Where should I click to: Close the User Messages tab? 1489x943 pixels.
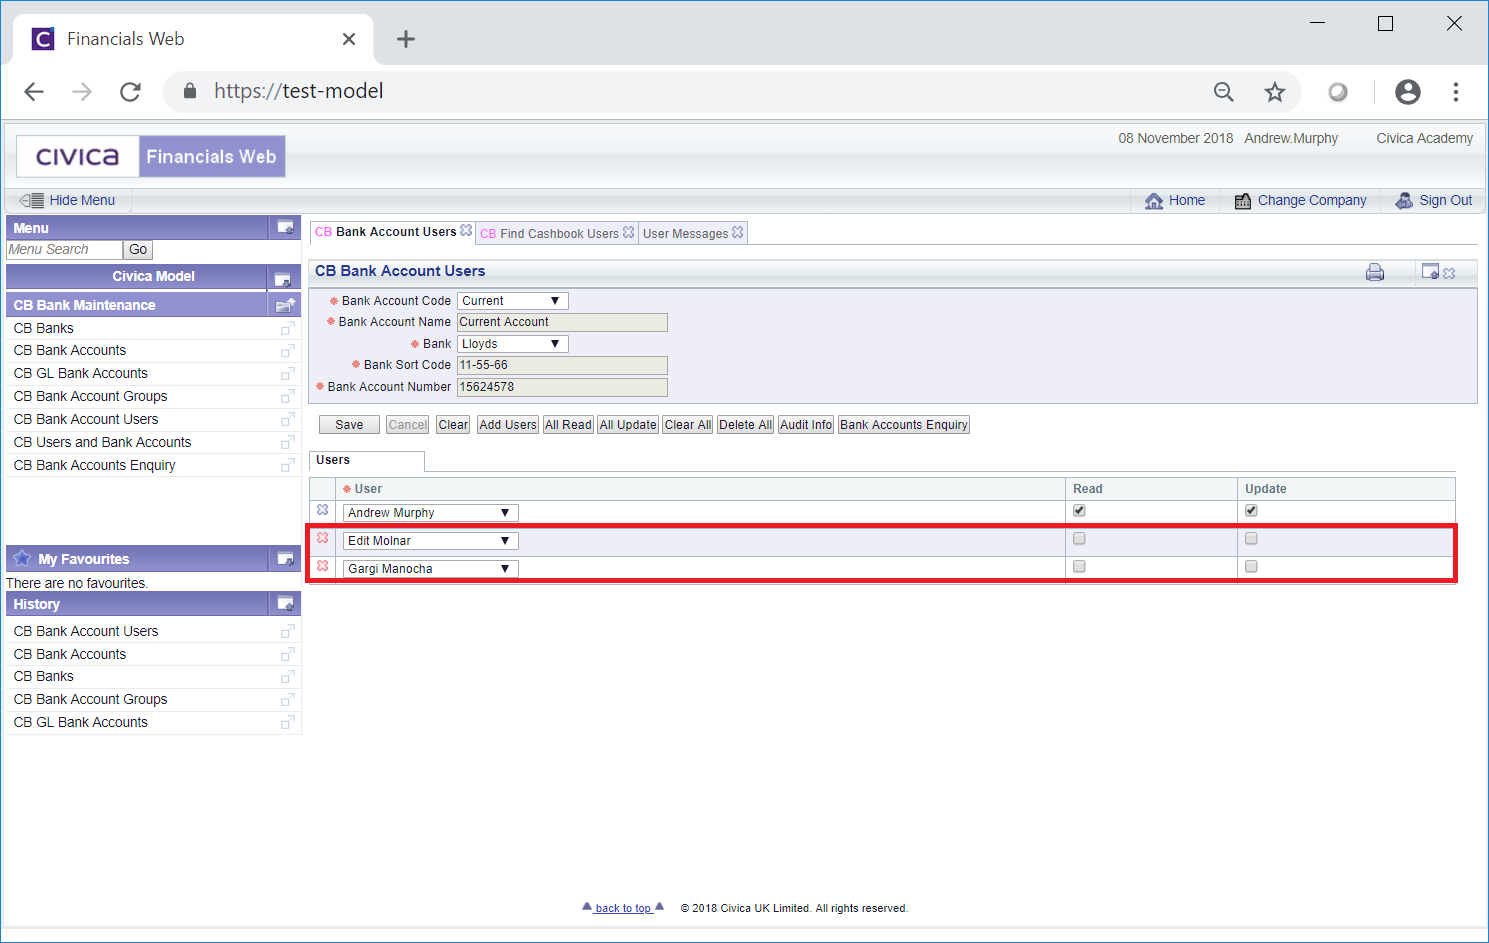coord(737,232)
